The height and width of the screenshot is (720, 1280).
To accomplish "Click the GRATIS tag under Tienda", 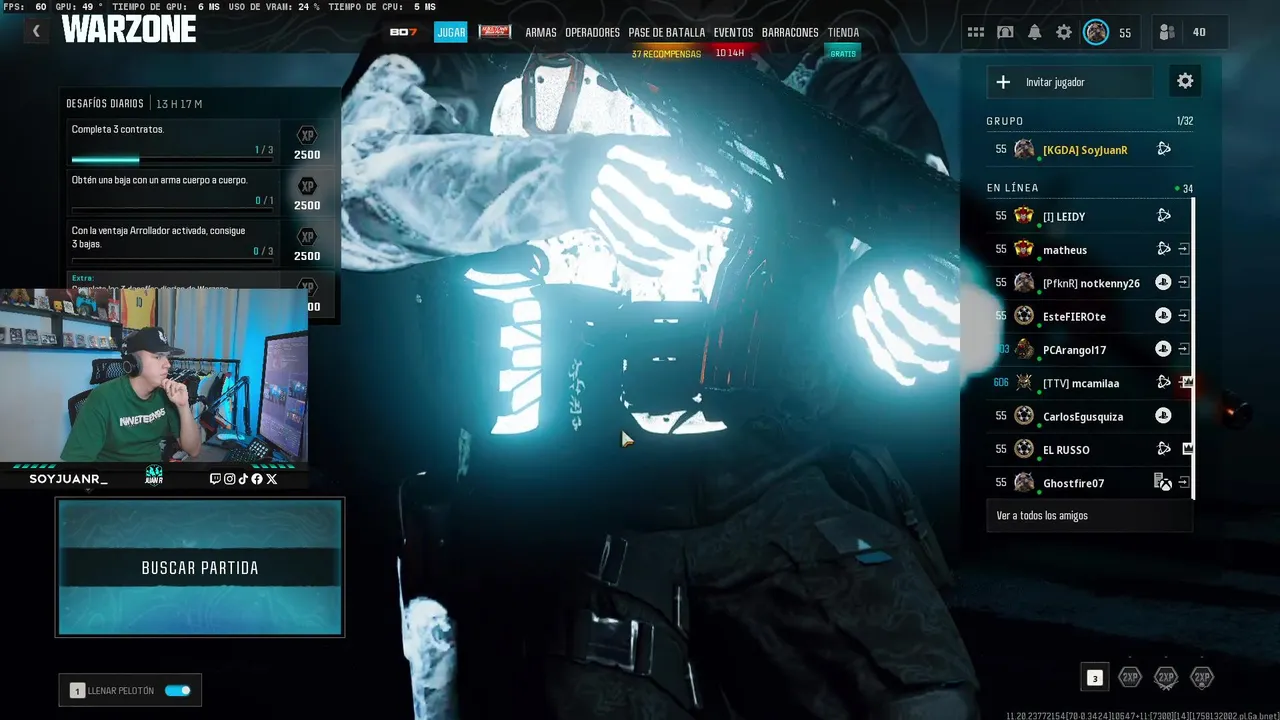I will pyautogui.click(x=843, y=53).
